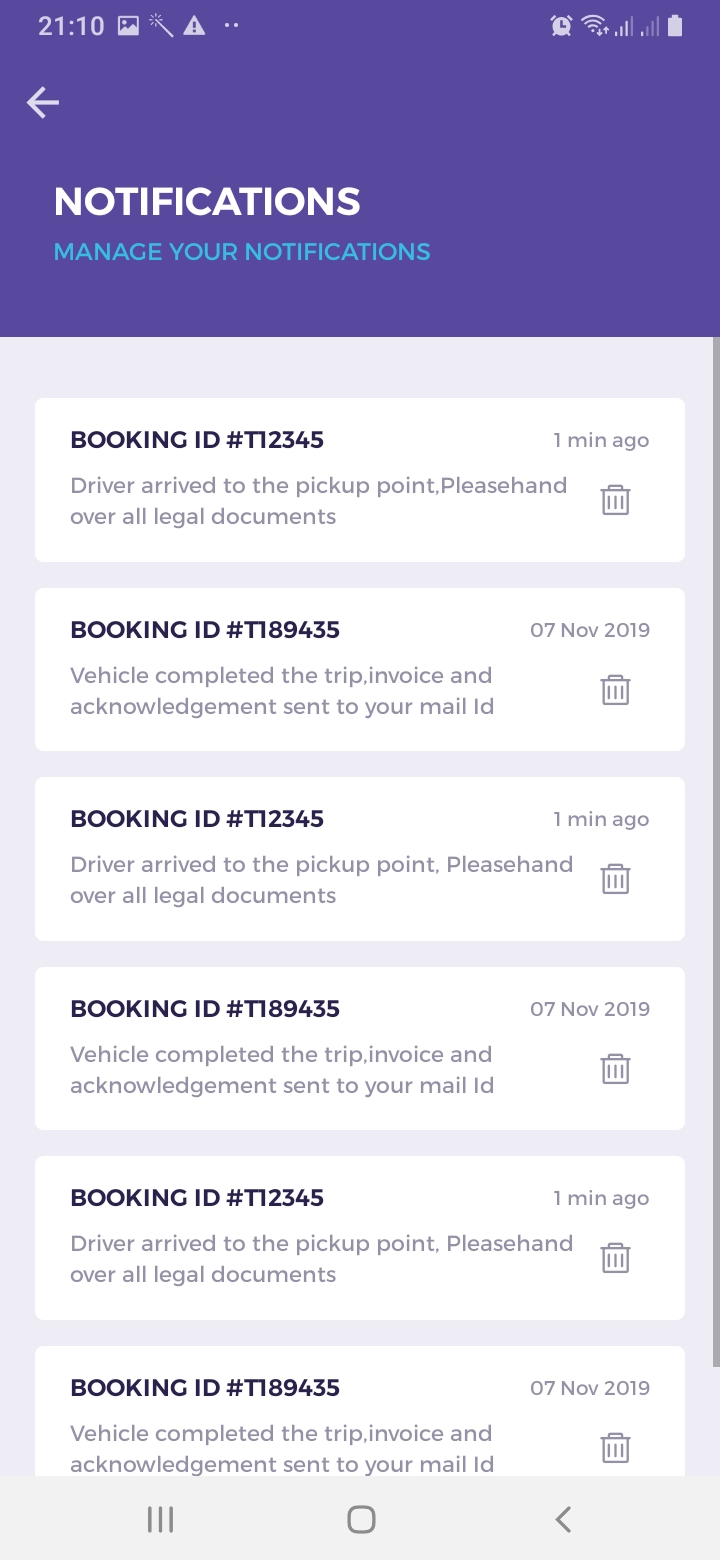Select the second Booking ID #T189435 heading
This screenshot has width=720, height=1560.
(205, 1009)
